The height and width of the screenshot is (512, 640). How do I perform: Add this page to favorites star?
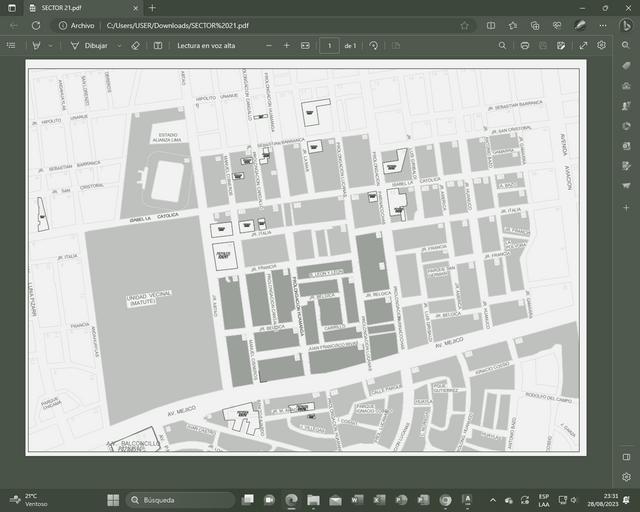464,25
